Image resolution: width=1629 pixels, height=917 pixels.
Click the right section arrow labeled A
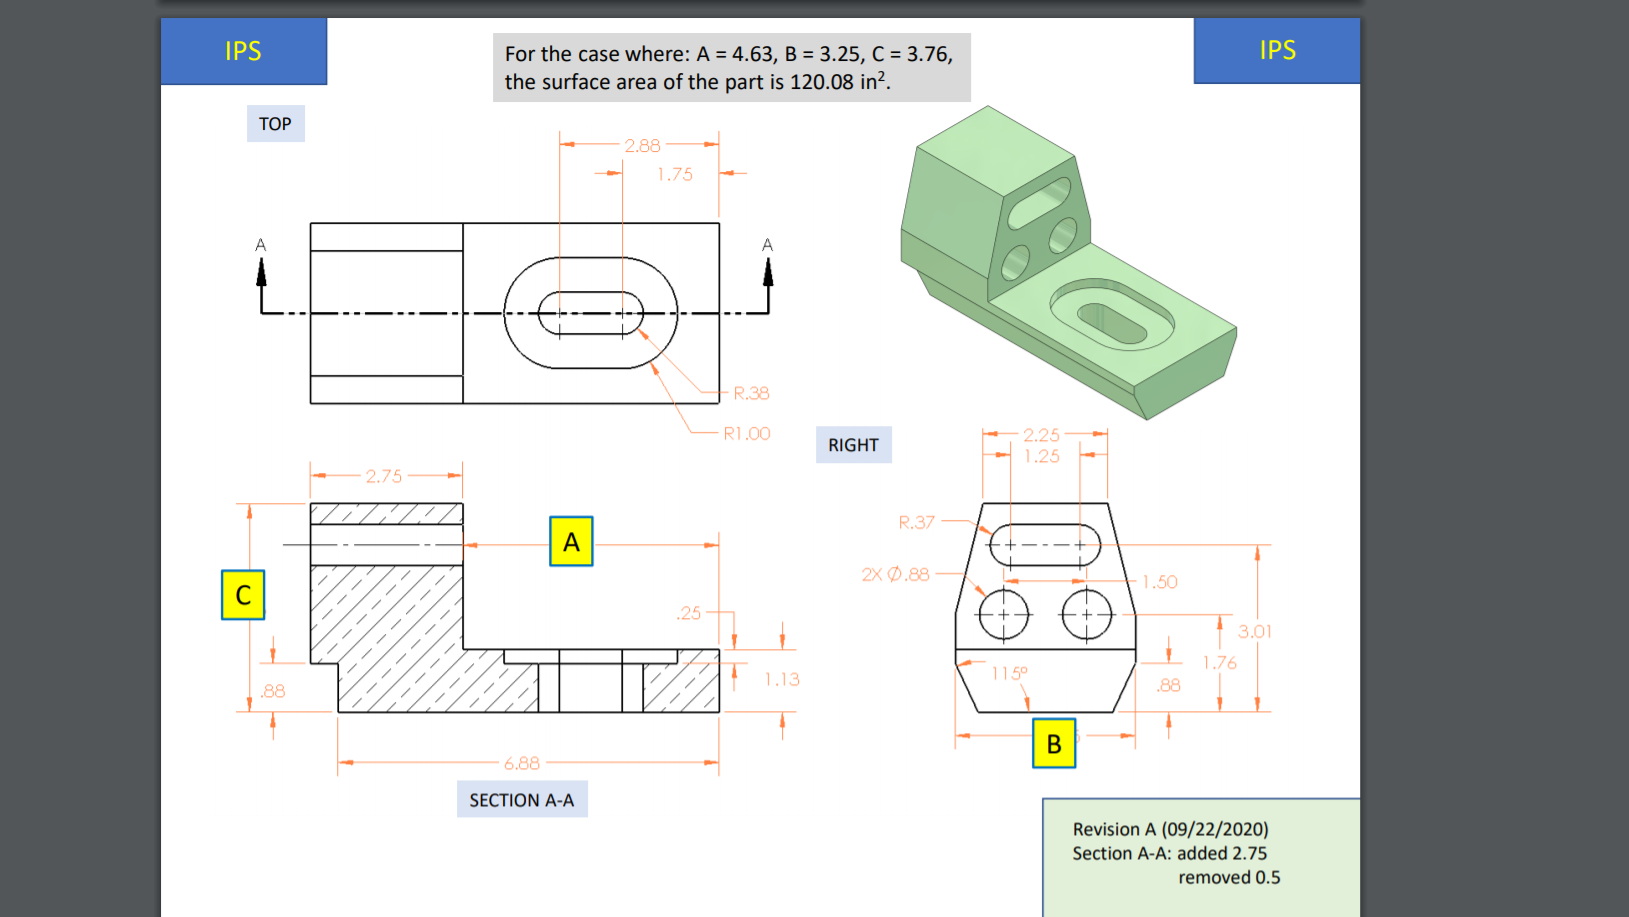(768, 274)
